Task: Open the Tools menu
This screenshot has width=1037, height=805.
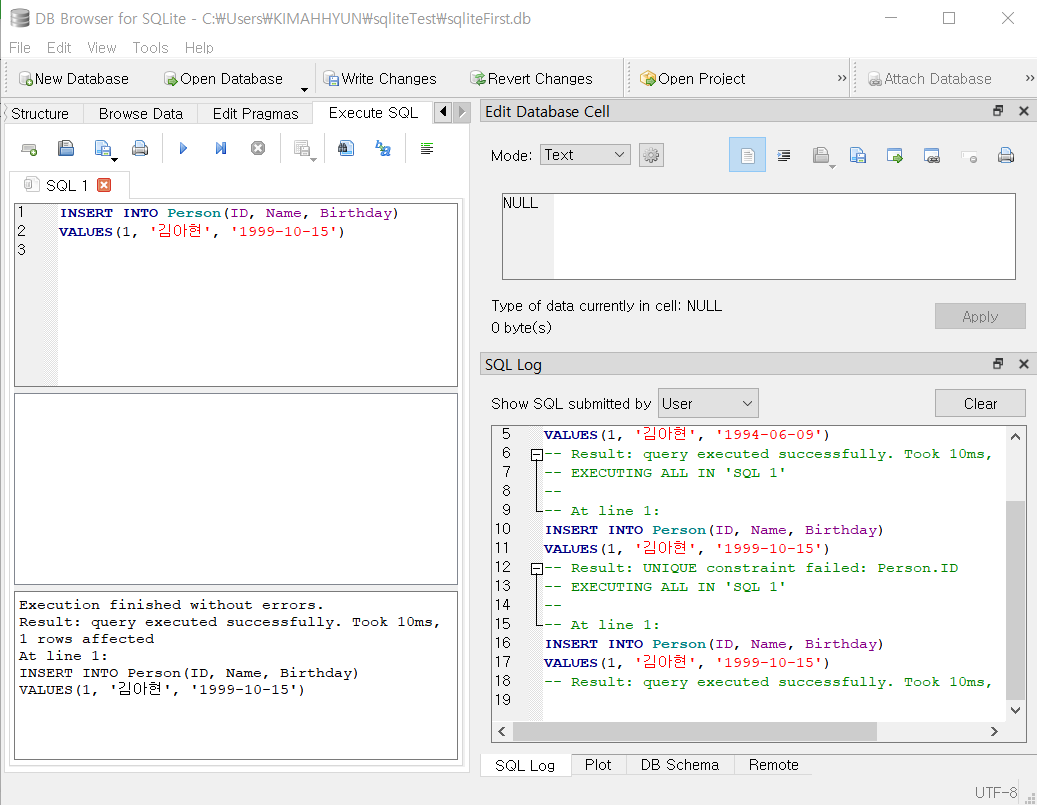Action: tap(150, 48)
